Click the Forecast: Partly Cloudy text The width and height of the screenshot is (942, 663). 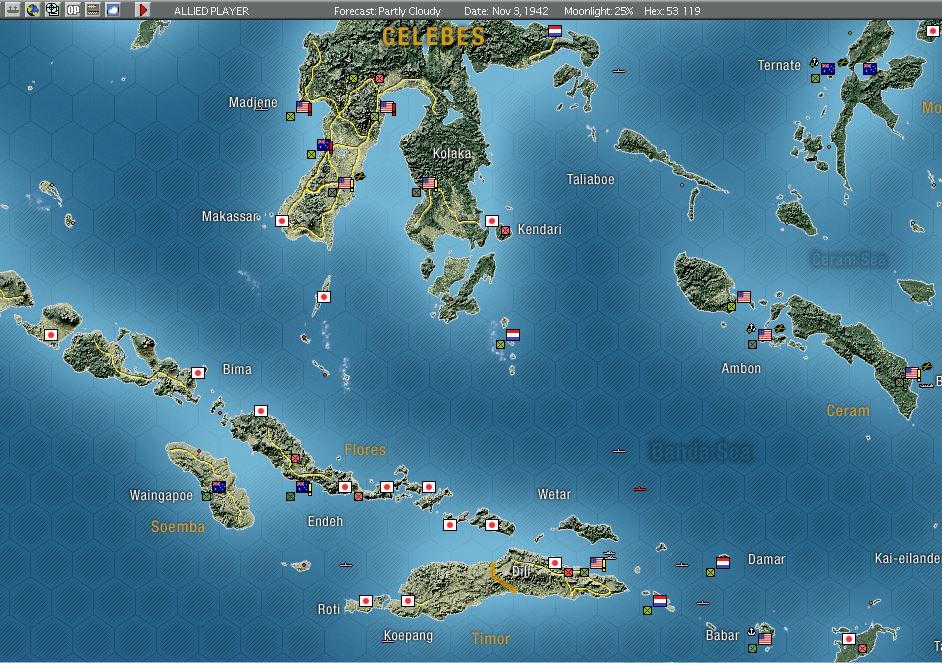pyautogui.click(x=387, y=11)
